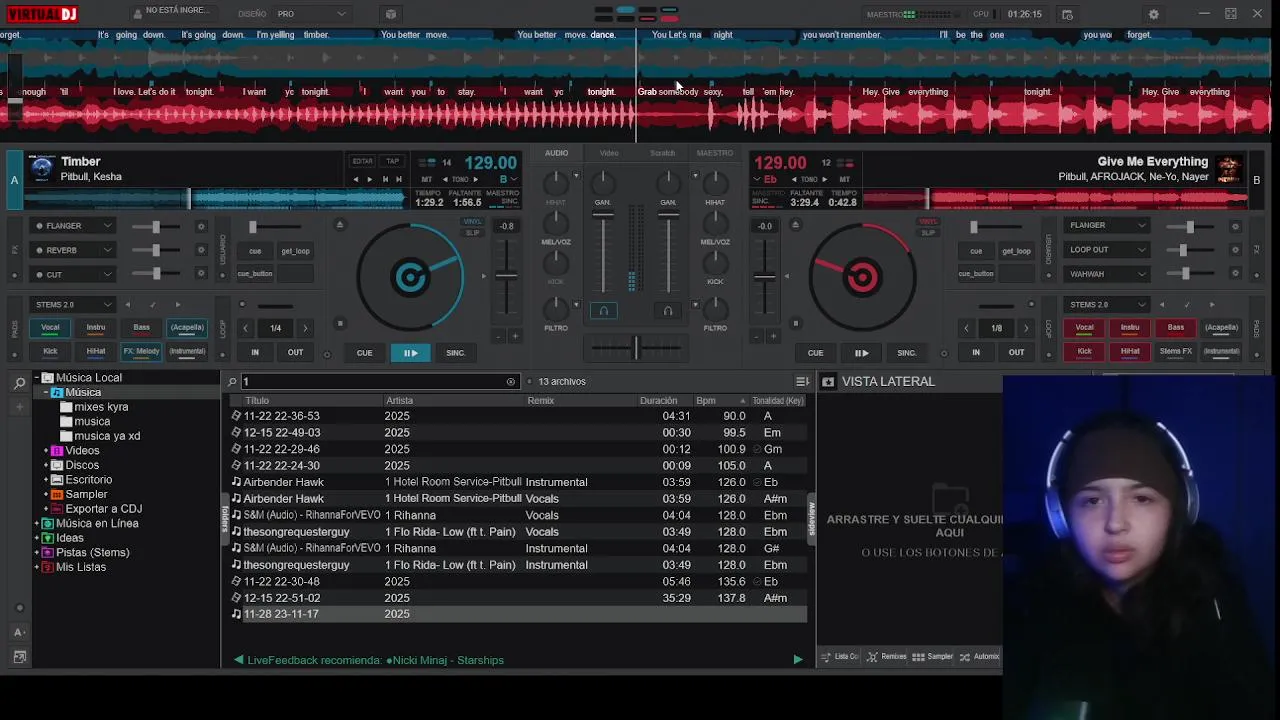The image size is (1280, 720).
Task: Click deck A loop IN button
Action: [x=255, y=352]
